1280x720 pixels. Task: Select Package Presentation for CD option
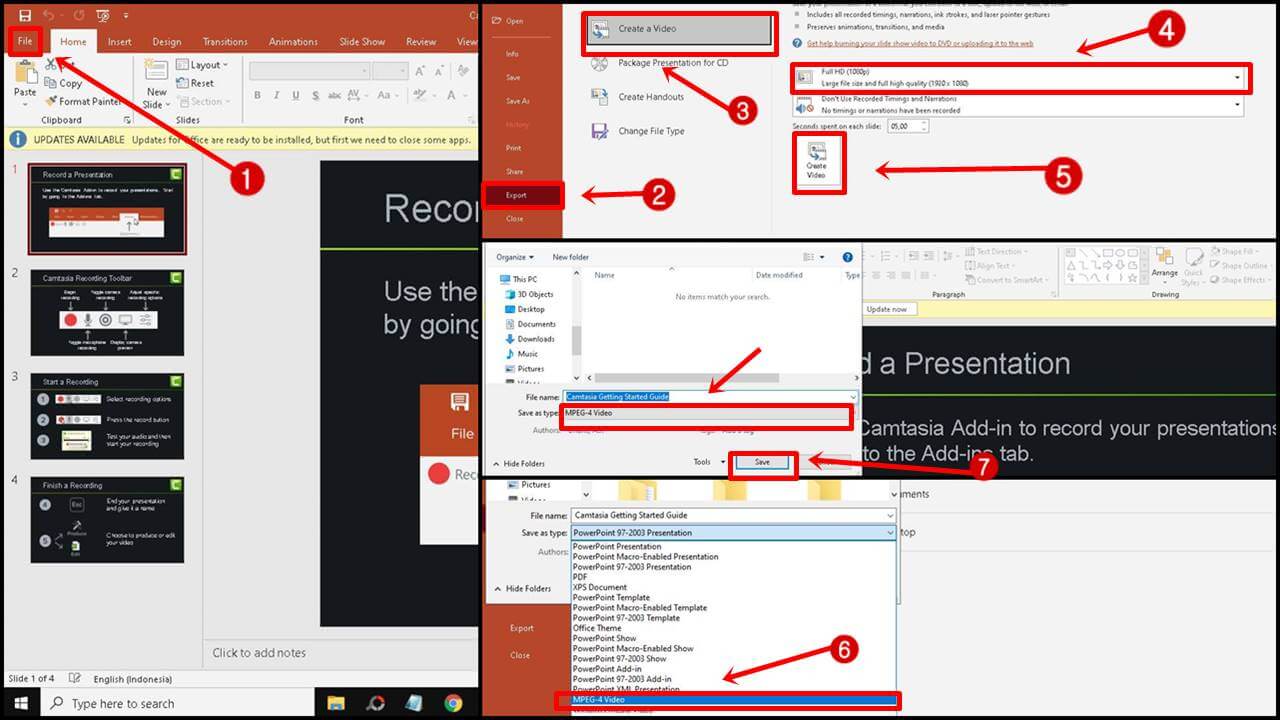tap(659, 63)
